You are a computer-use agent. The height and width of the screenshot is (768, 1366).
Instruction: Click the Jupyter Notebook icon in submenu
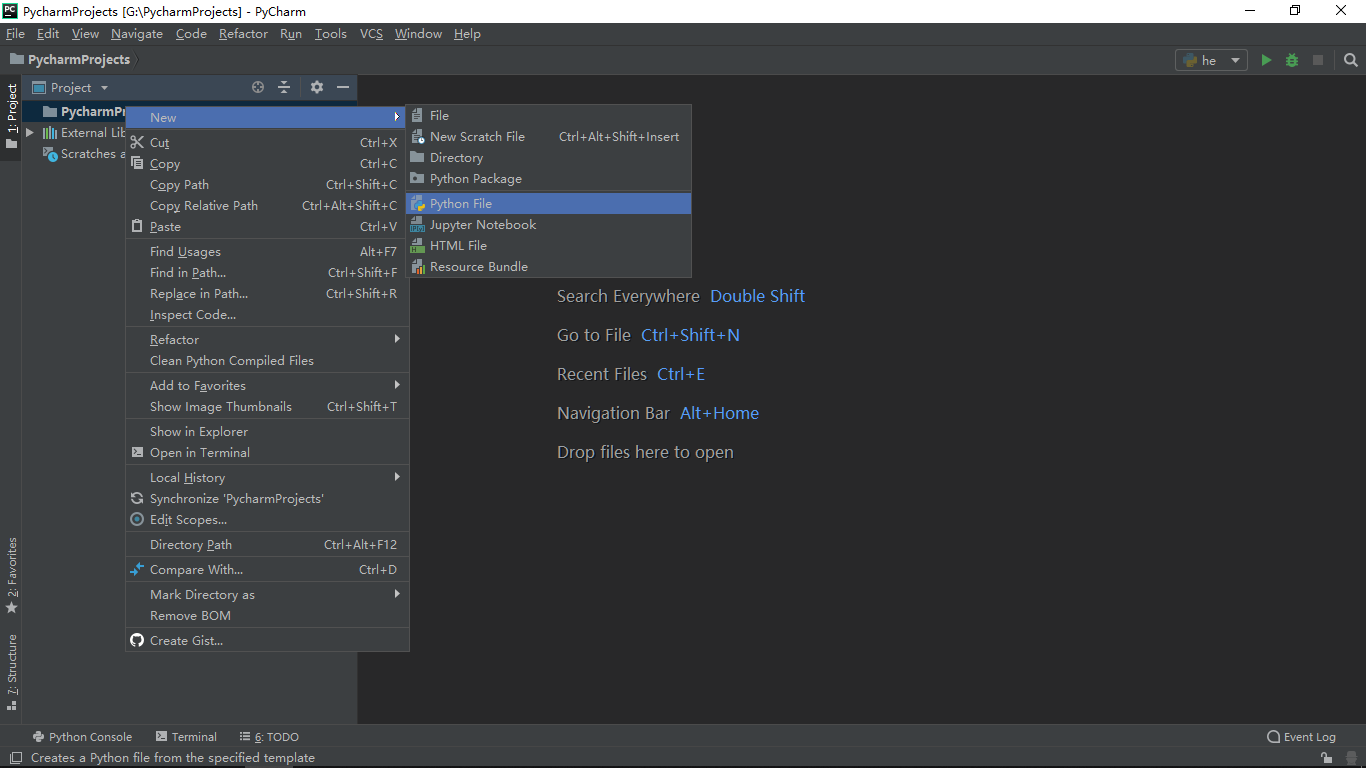[418, 224]
